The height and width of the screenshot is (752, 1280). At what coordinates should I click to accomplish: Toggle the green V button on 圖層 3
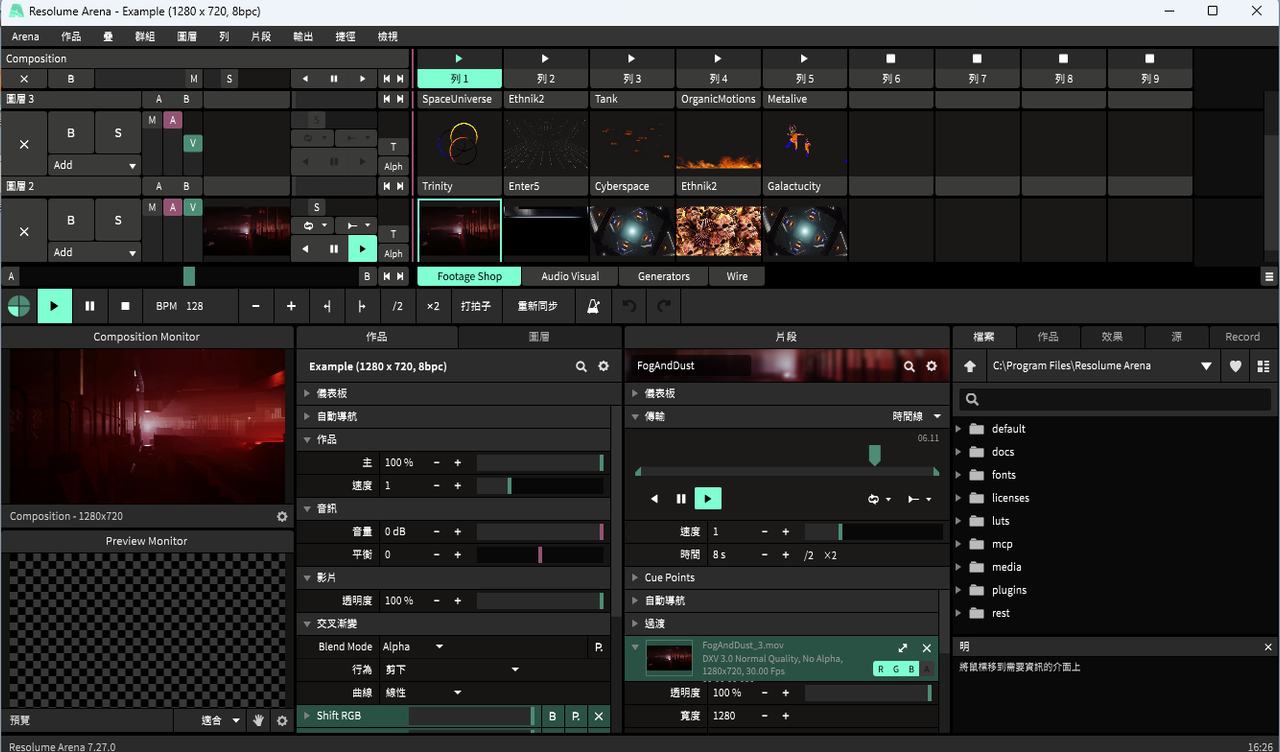(192, 144)
